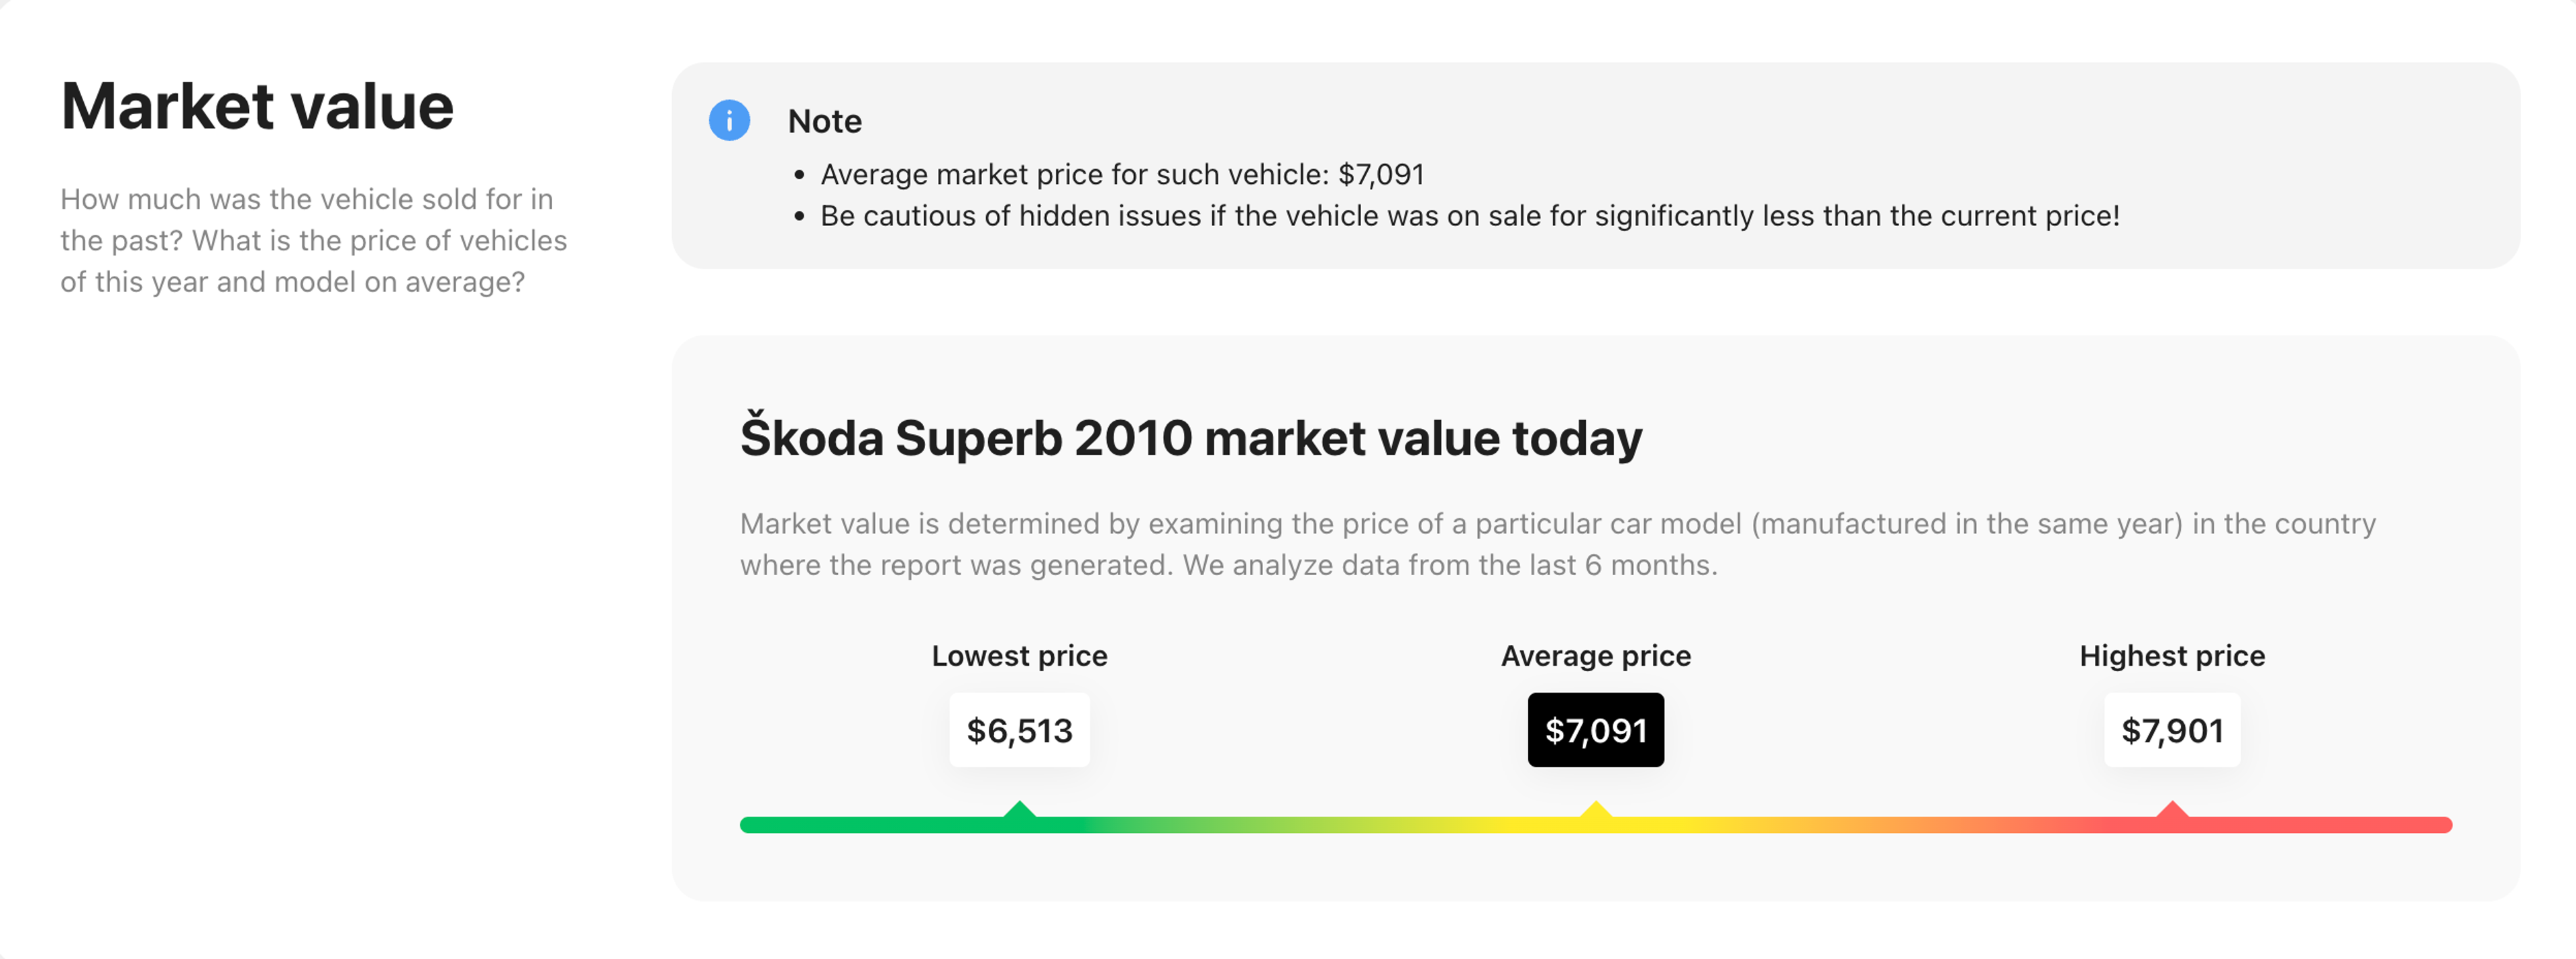Click the left sidebar question text
Screen dimensions: 2576x959
click(x=313, y=241)
